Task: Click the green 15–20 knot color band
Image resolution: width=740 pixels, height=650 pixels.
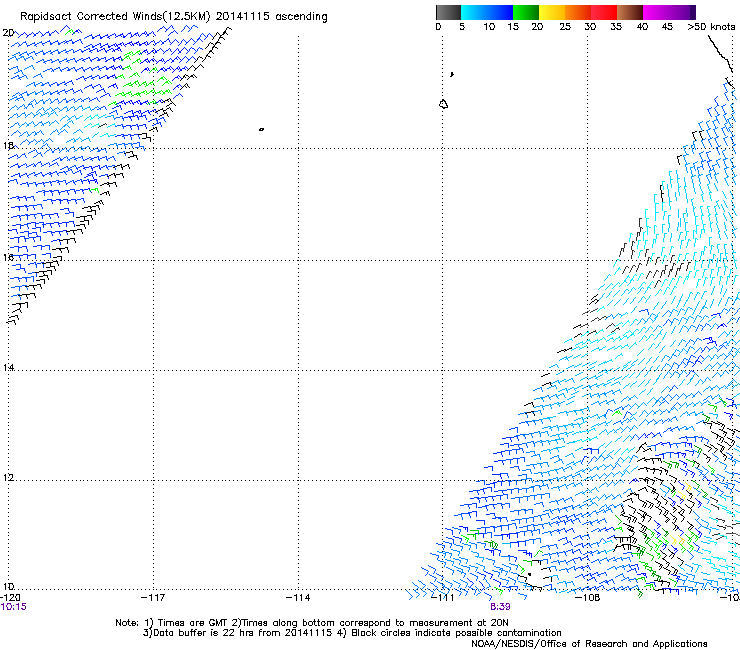Action: point(526,12)
